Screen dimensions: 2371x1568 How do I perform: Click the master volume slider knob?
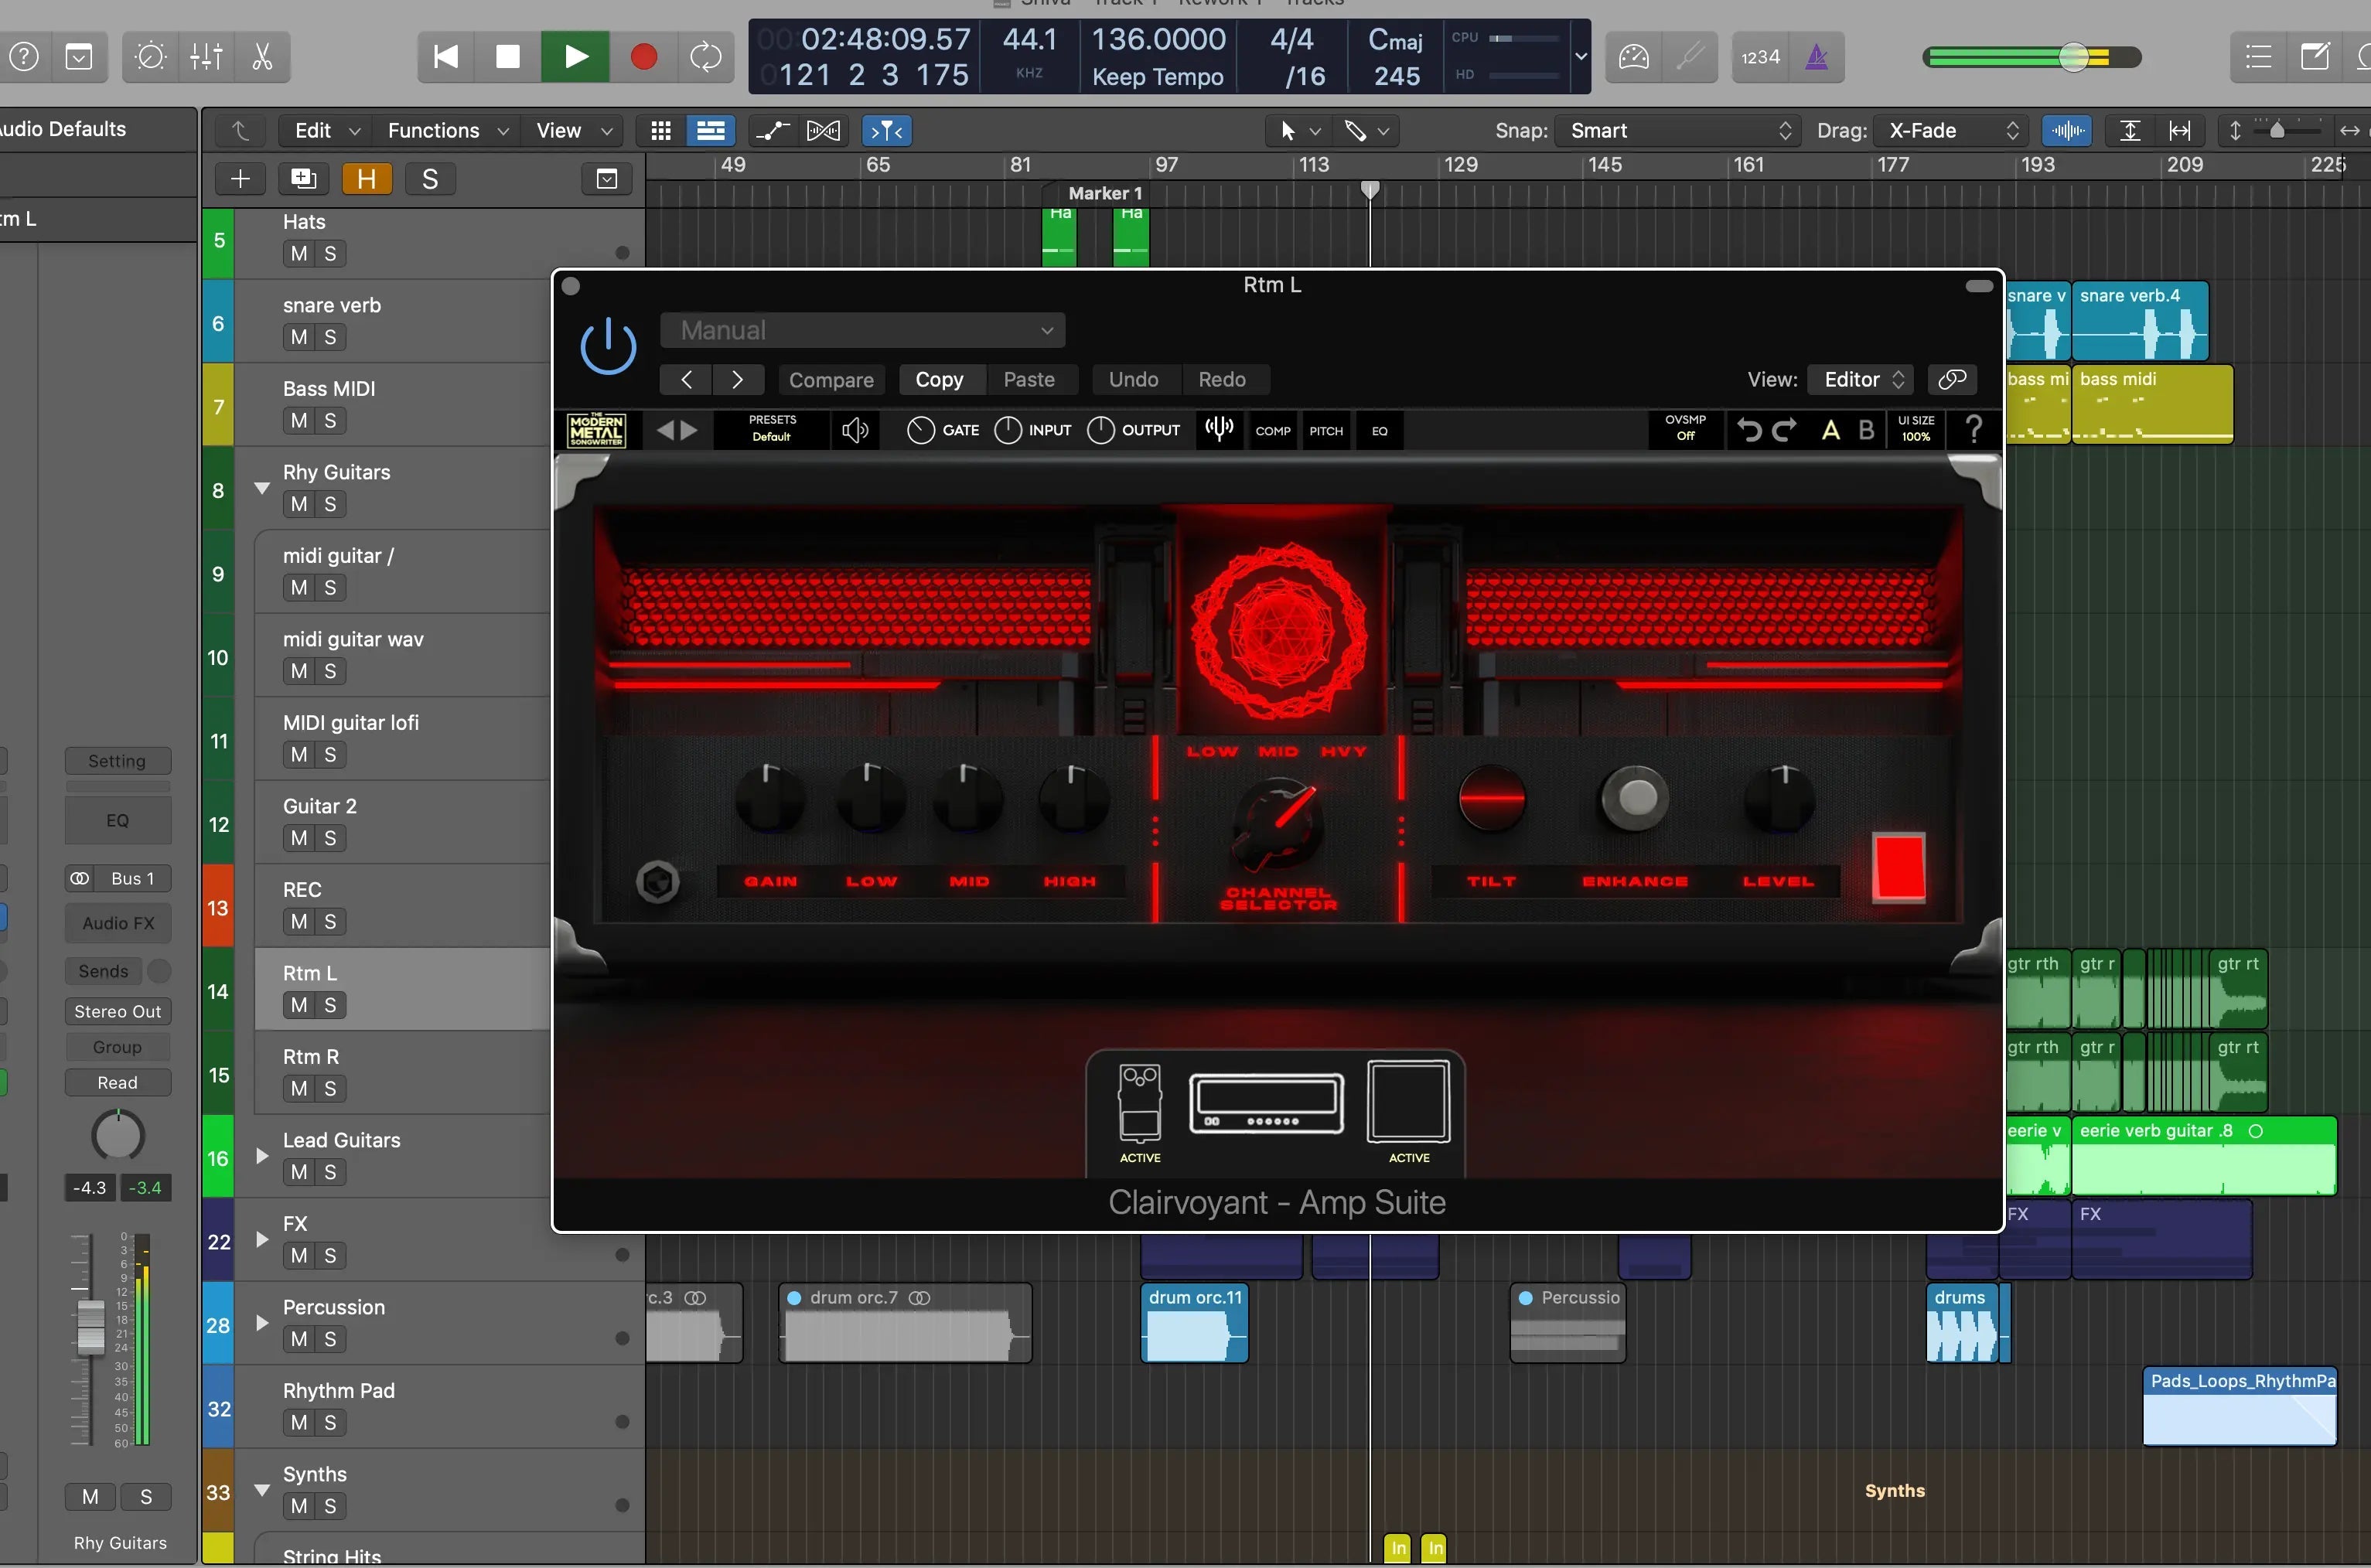[2074, 57]
